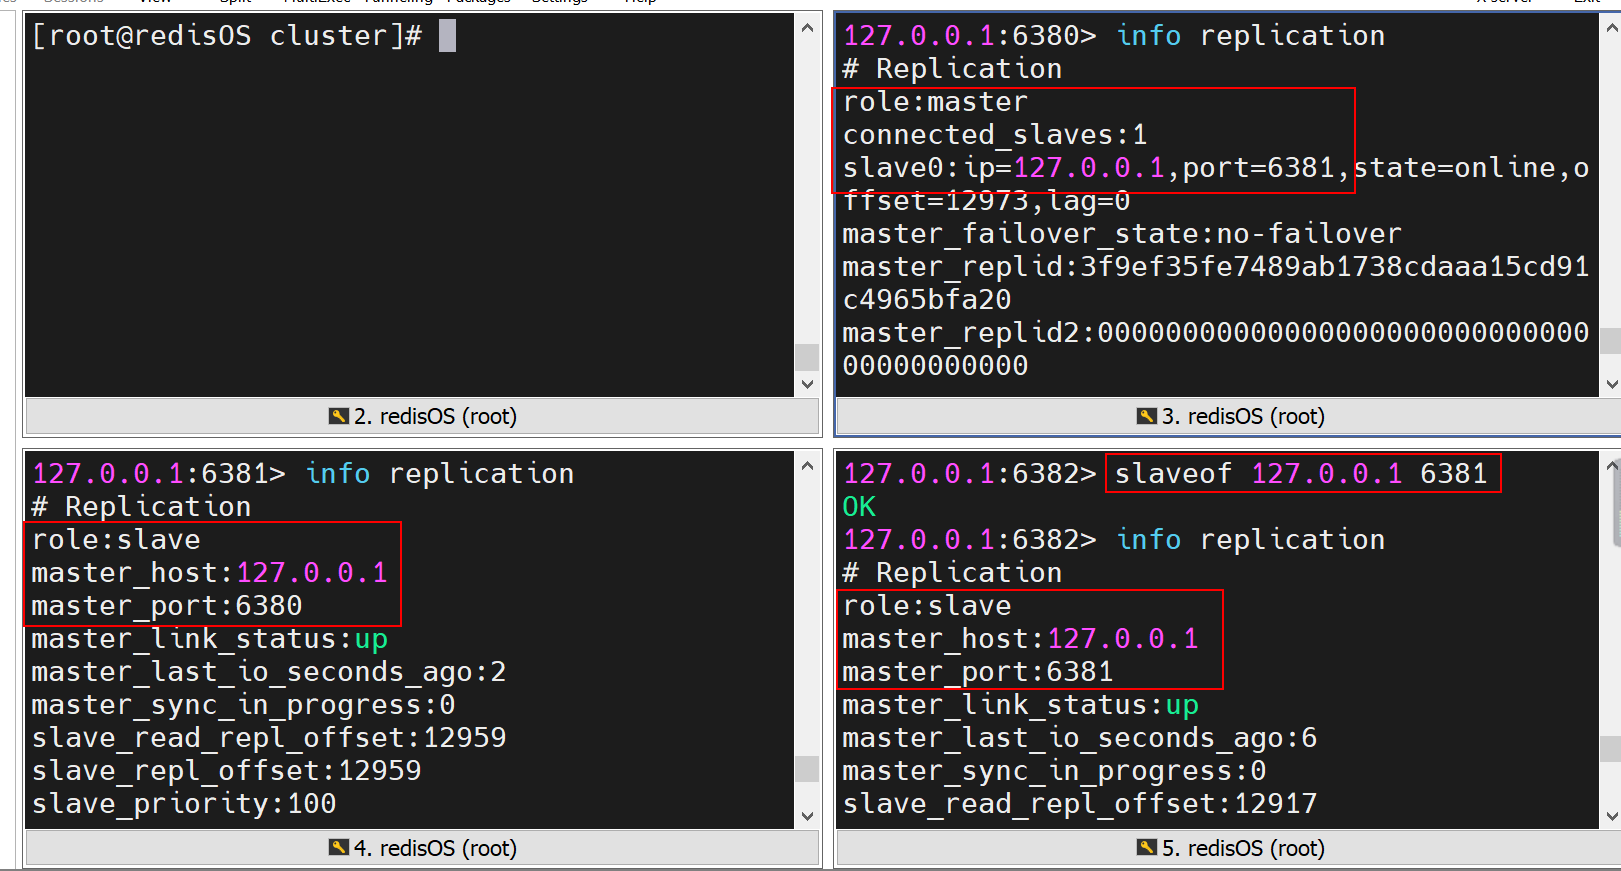Viewport: 1621px width, 871px height.
Task: Switch to the '2. redisOS (root)' tab
Action: [422, 416]
